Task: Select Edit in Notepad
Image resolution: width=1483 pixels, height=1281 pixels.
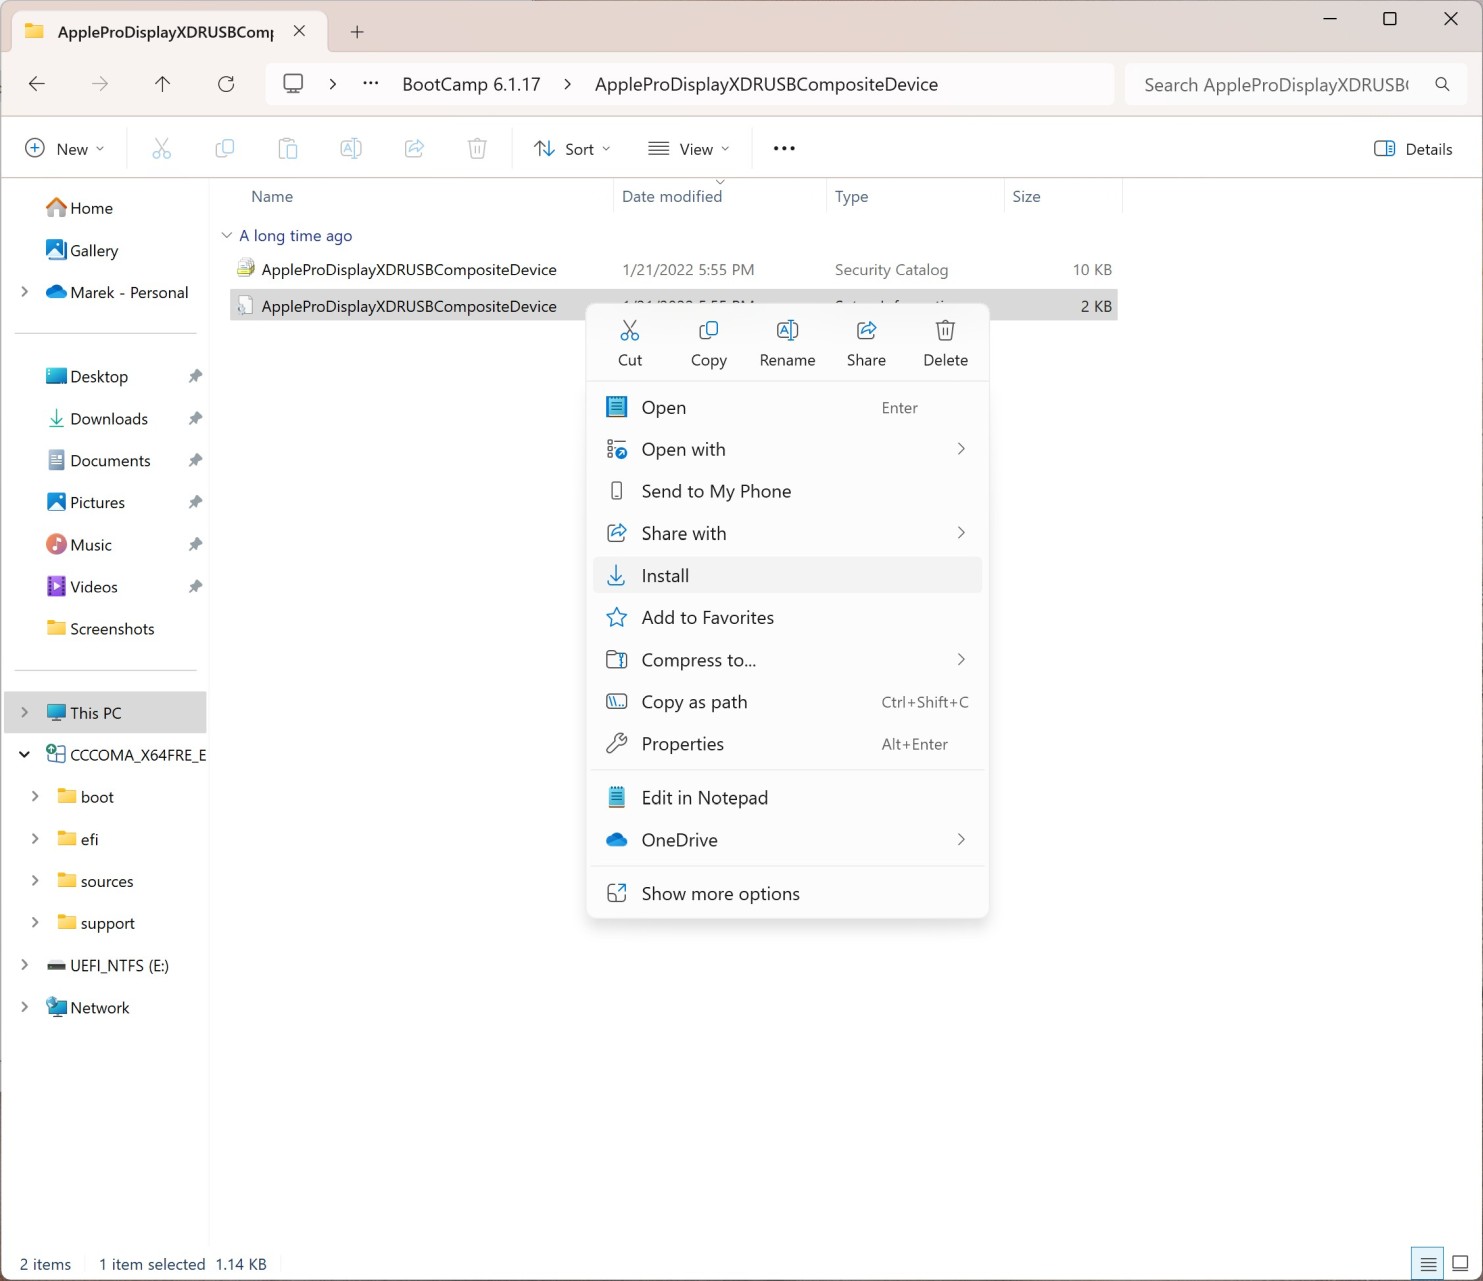Action: pyautogui.click(x=787, y=797)
